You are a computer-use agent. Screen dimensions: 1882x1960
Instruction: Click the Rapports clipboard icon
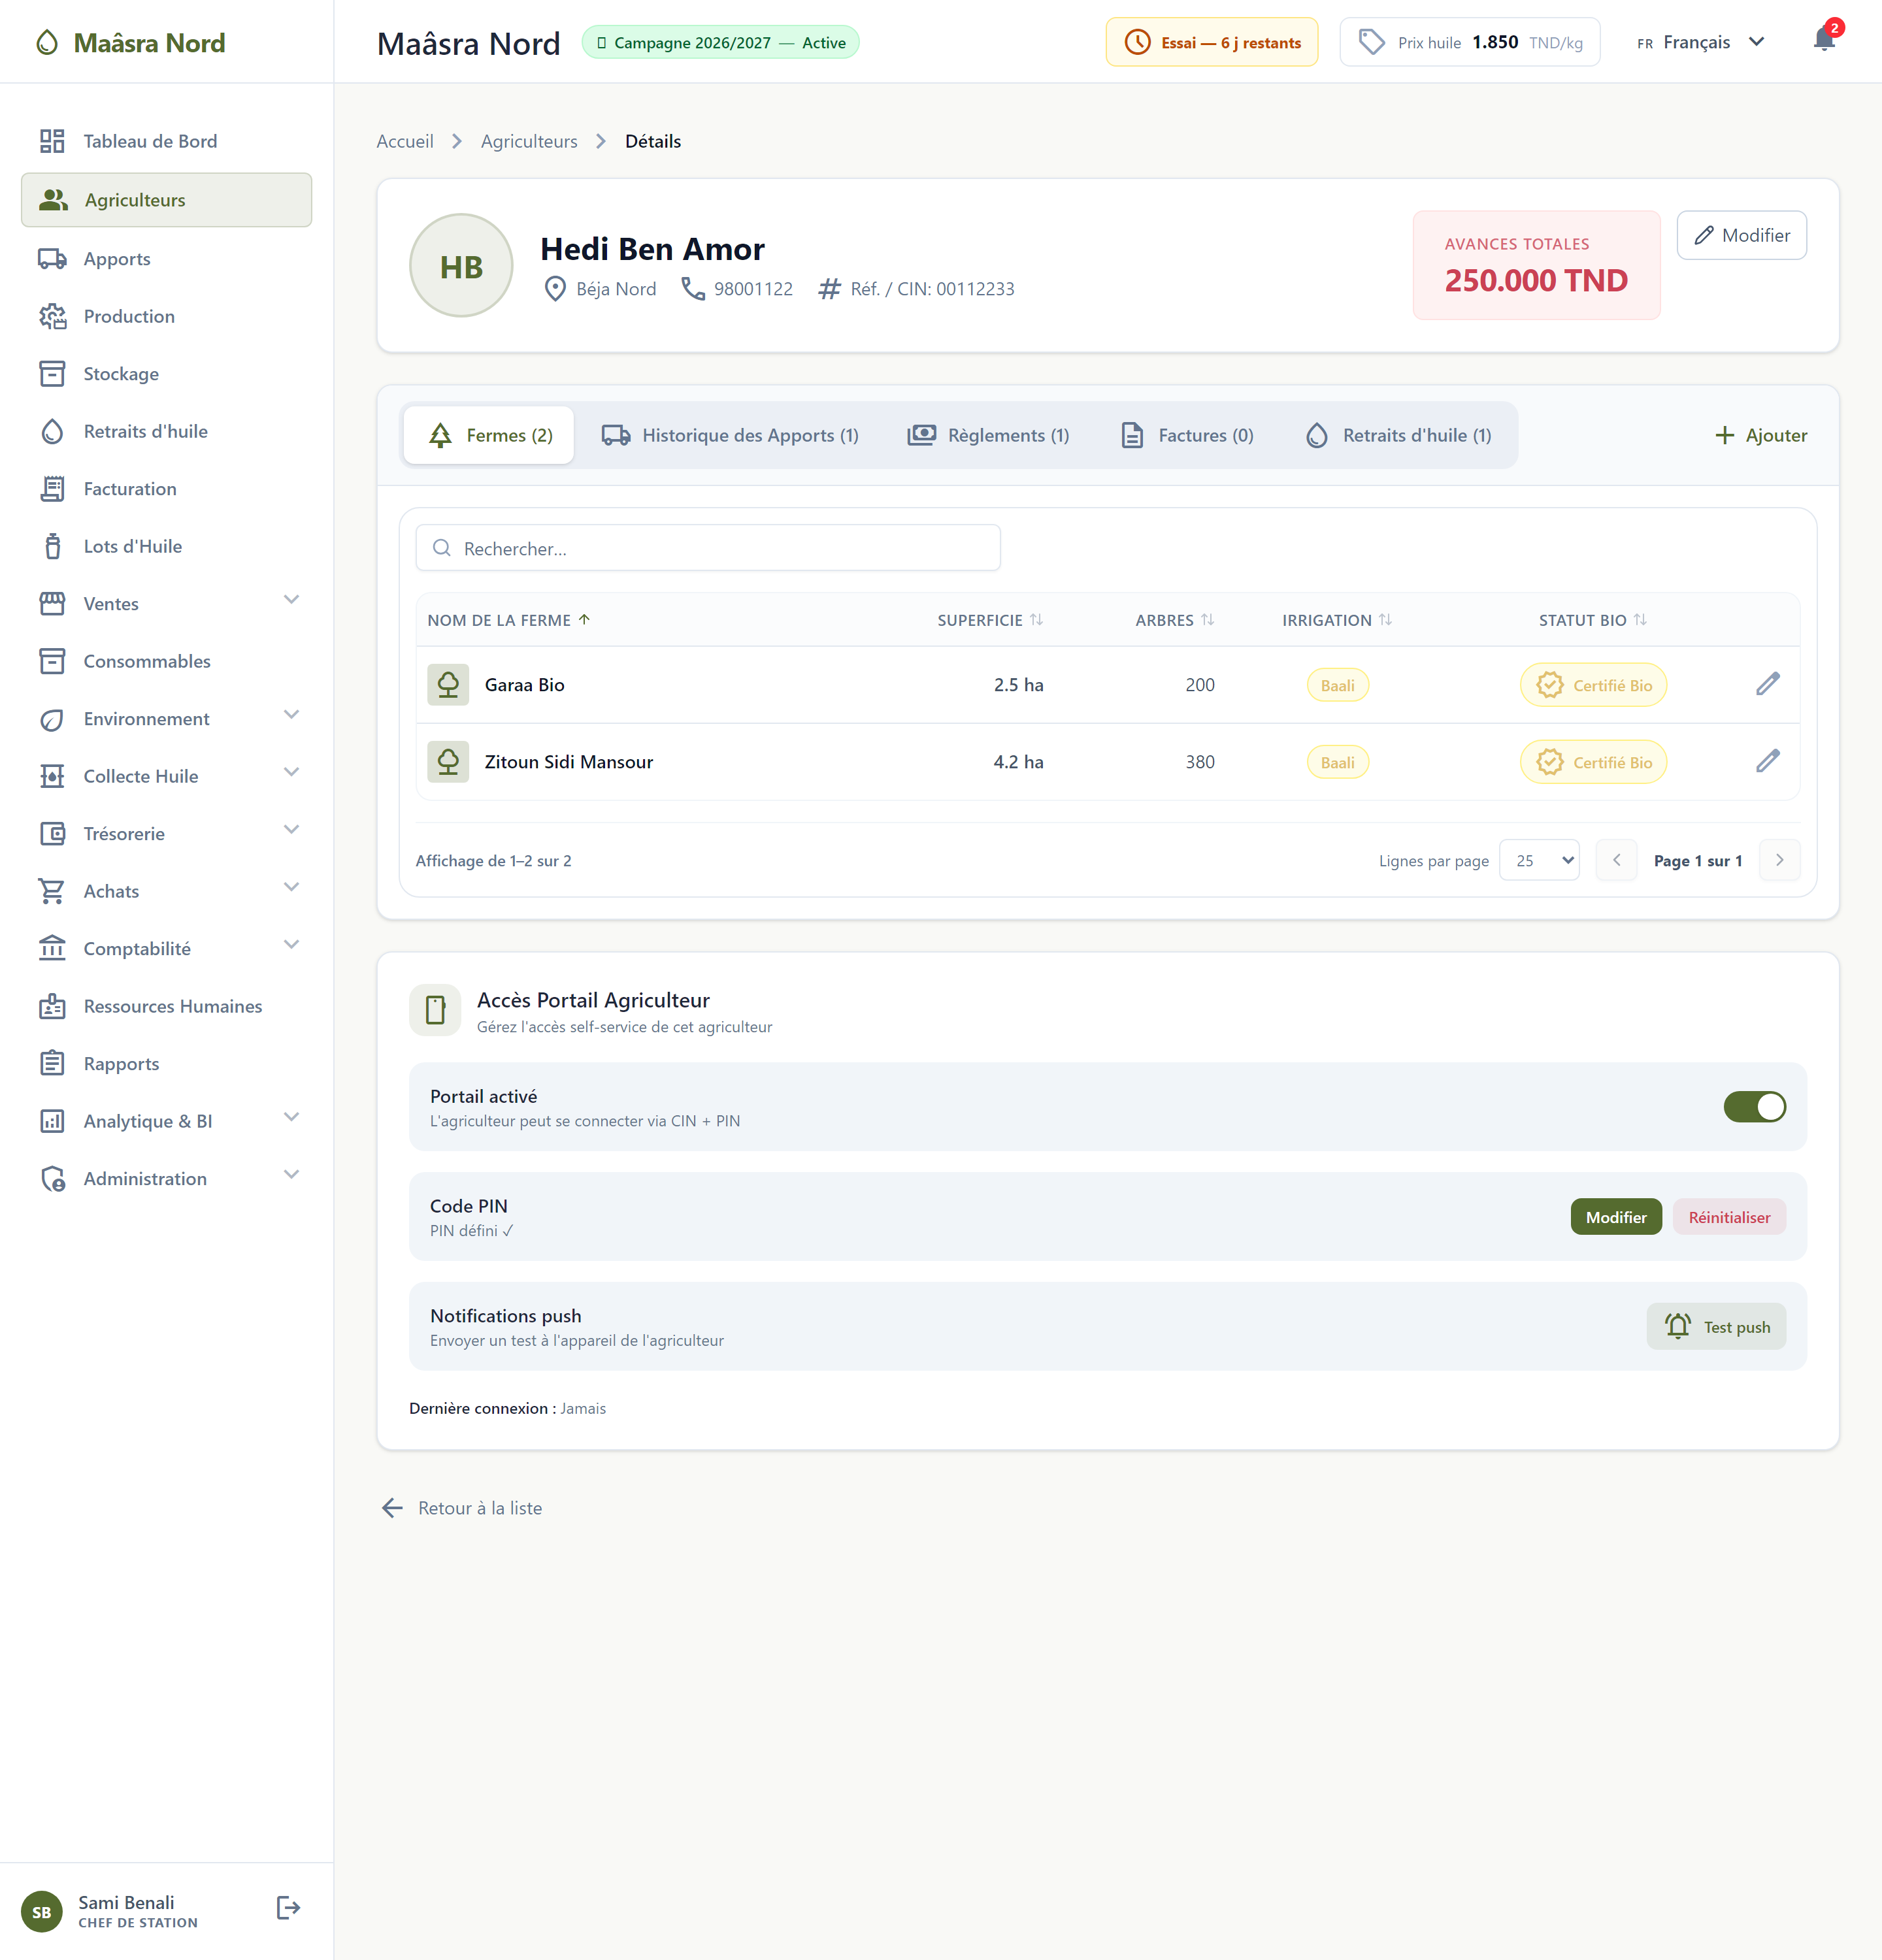[52, 1064]
